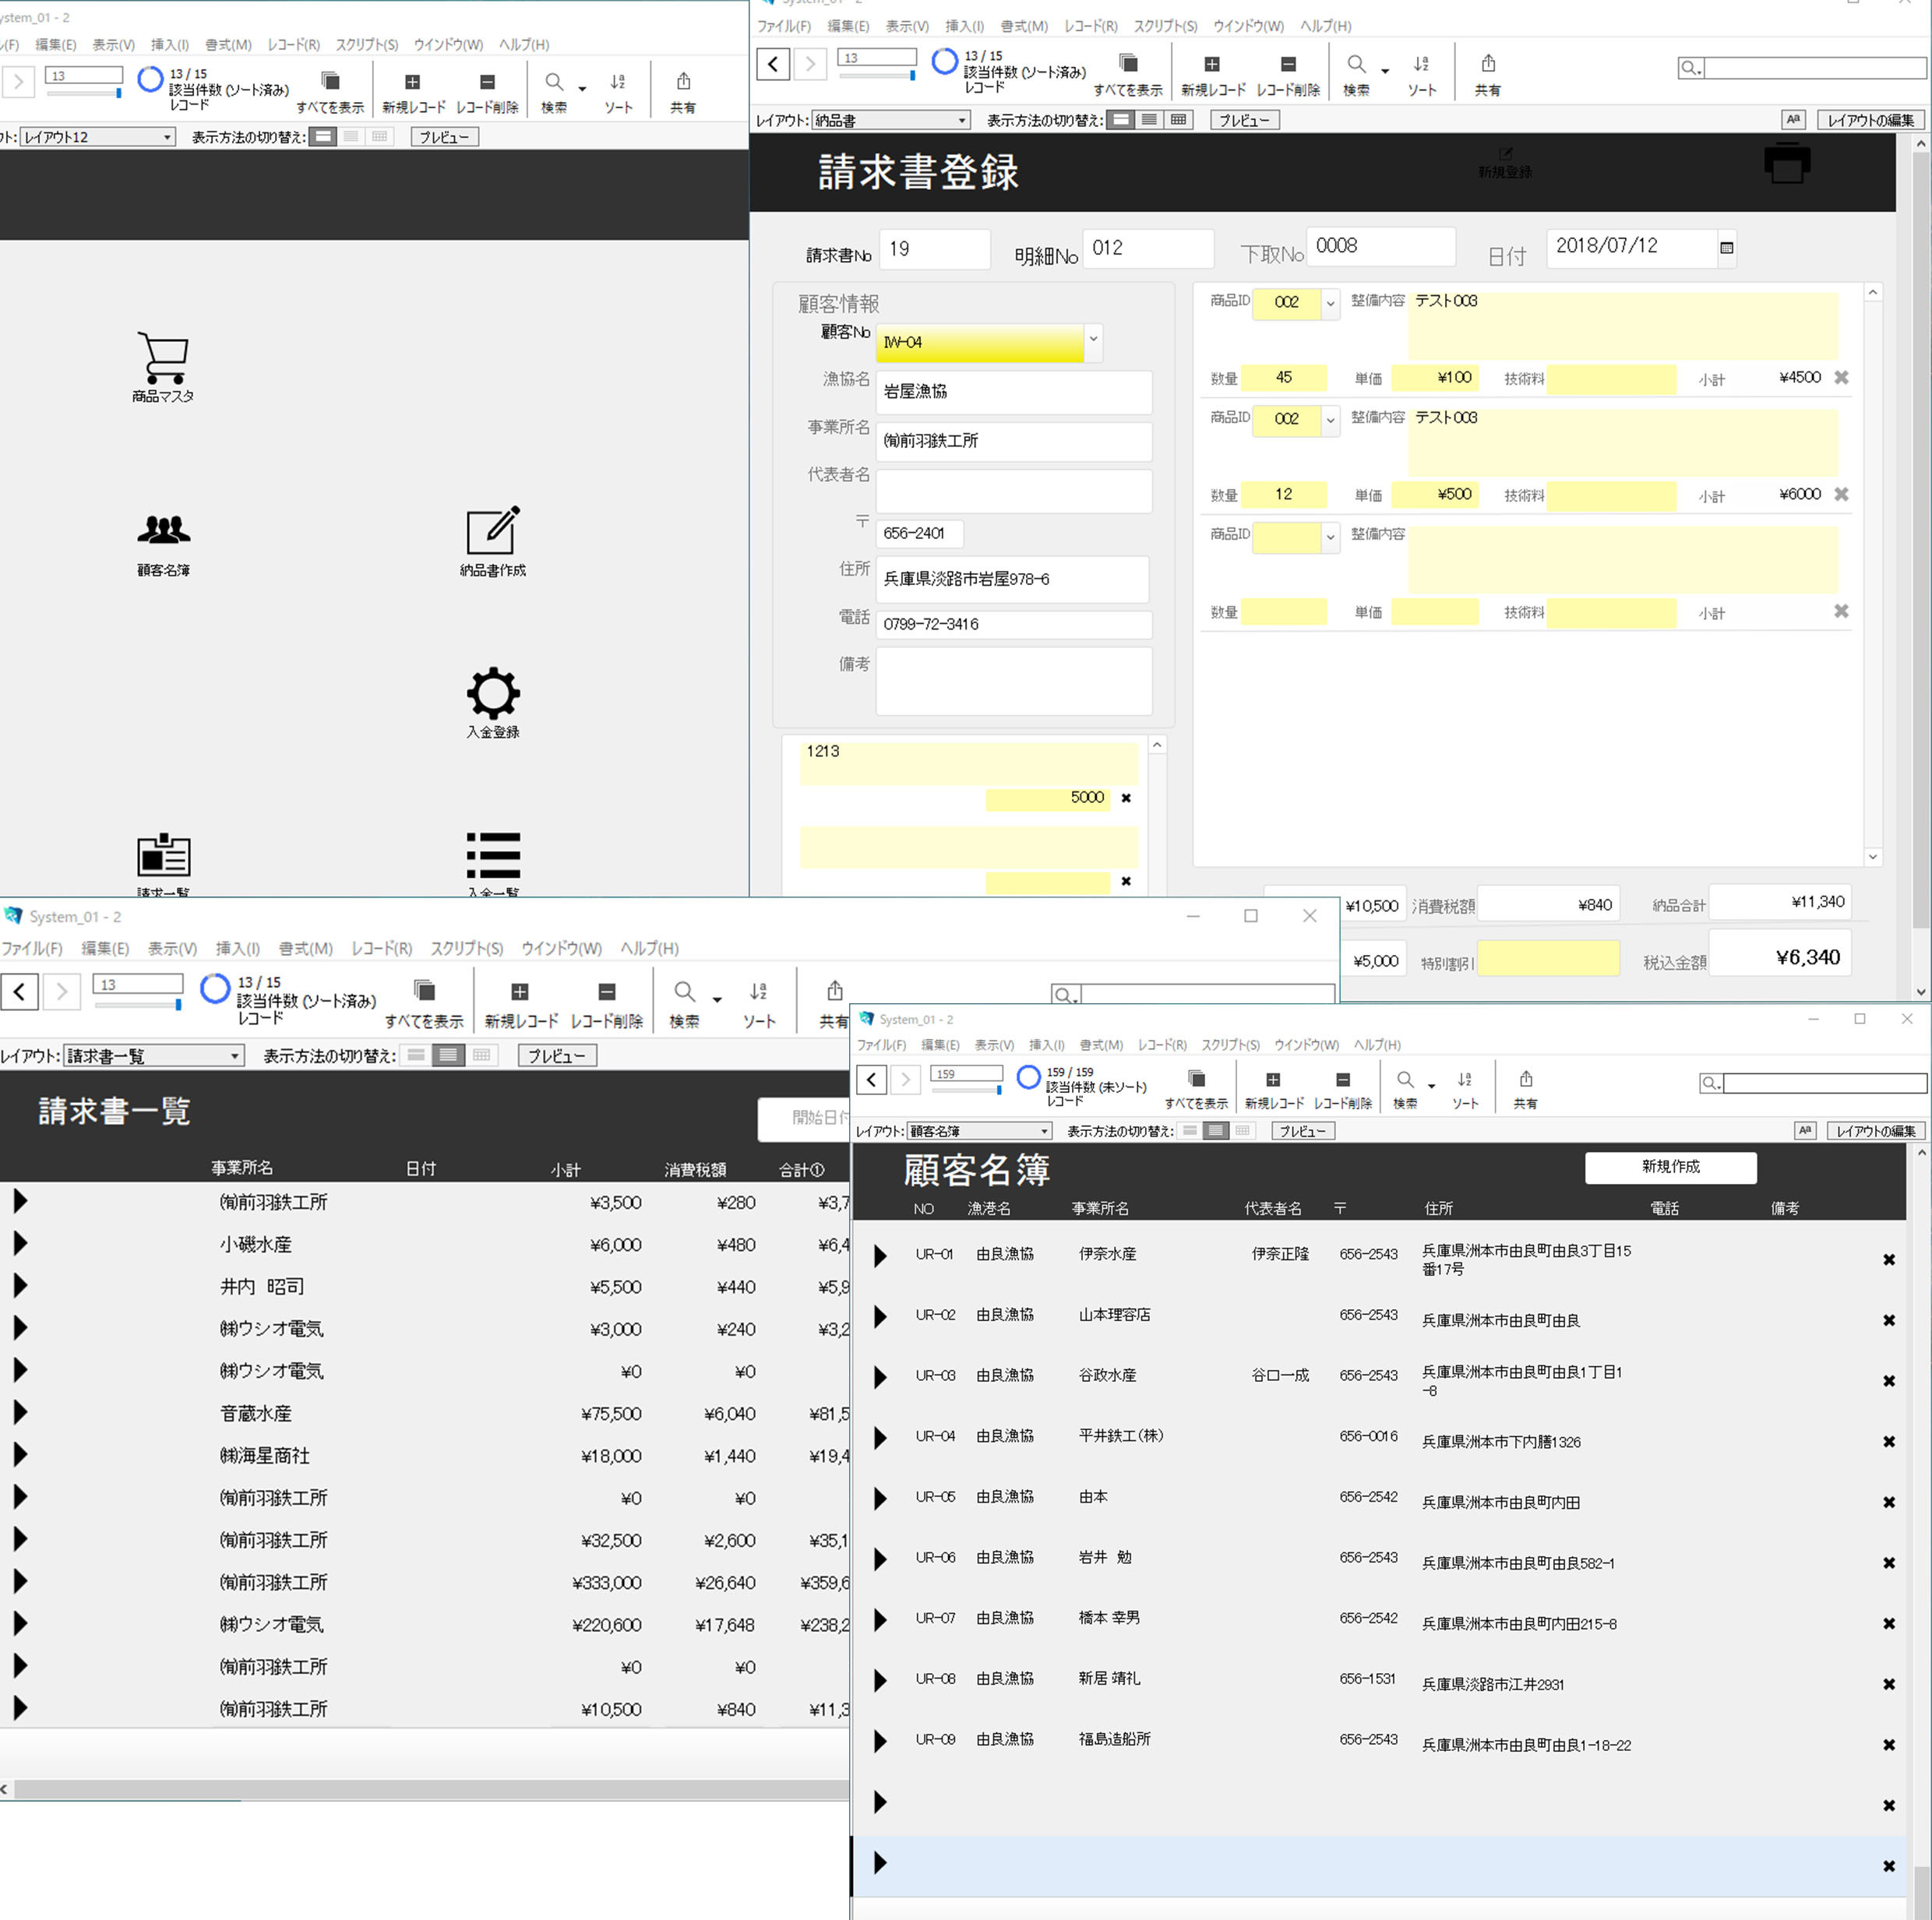Open the レイアウト 請求書一覧 dropdown
This screenshot has width=1932, height=1920.
click(154, 1056)
